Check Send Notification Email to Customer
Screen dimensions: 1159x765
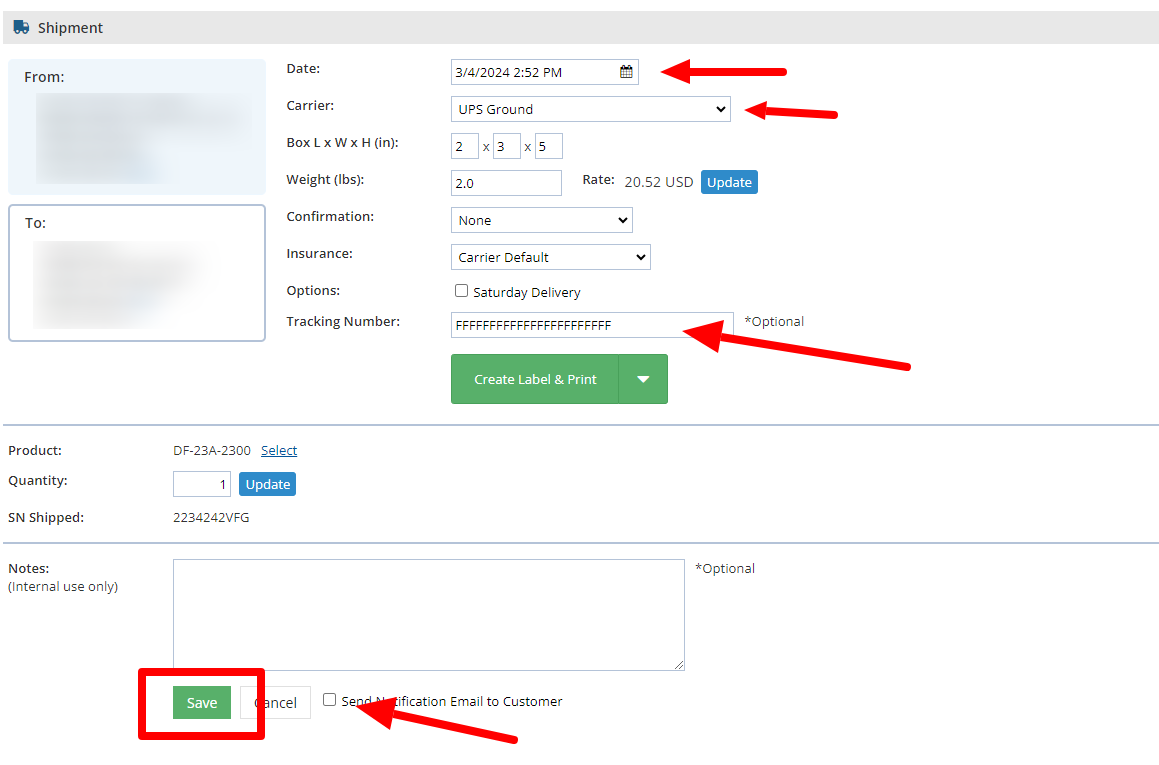coord(329,700)
